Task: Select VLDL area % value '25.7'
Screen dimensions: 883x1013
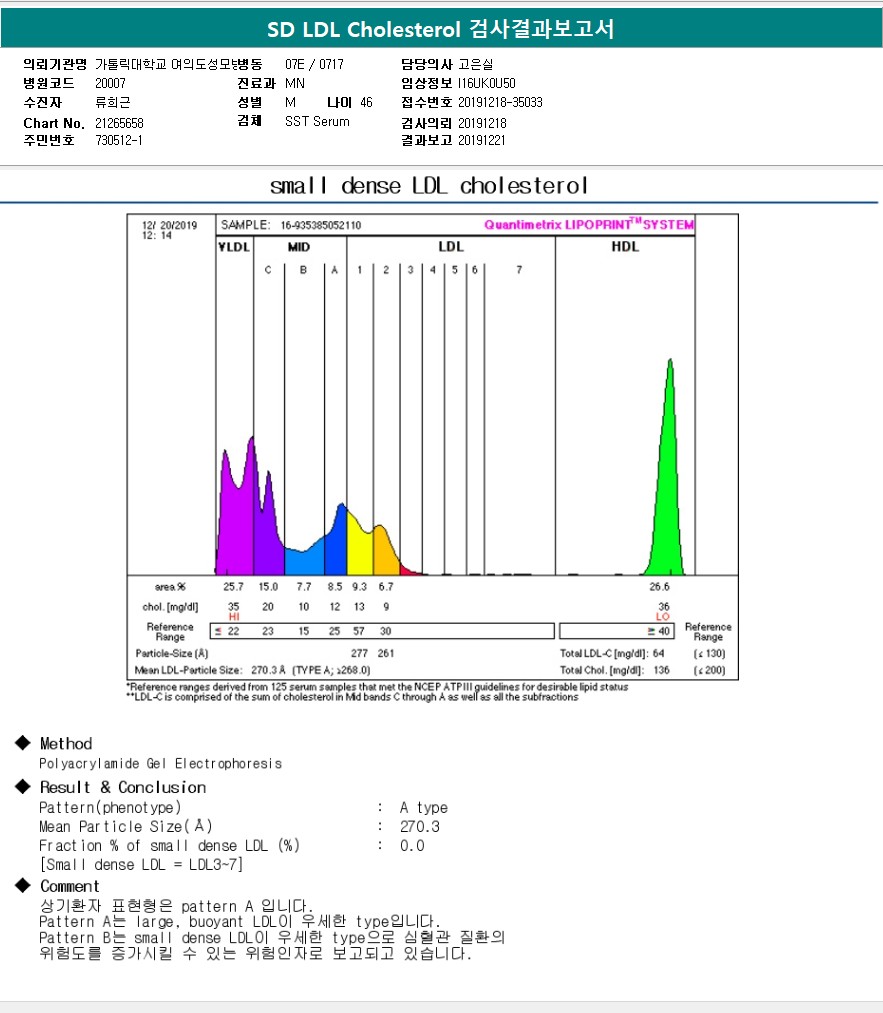Action: (x=233, y=587)
